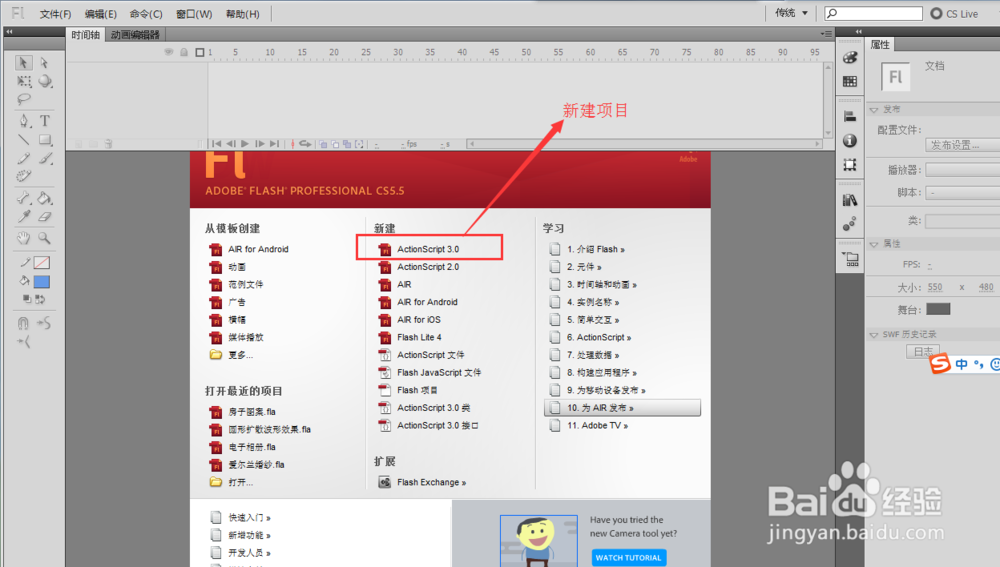This screenshot has height=567, width=1000.
Task: Select the Text tool
Action: [x=45, y=121]
